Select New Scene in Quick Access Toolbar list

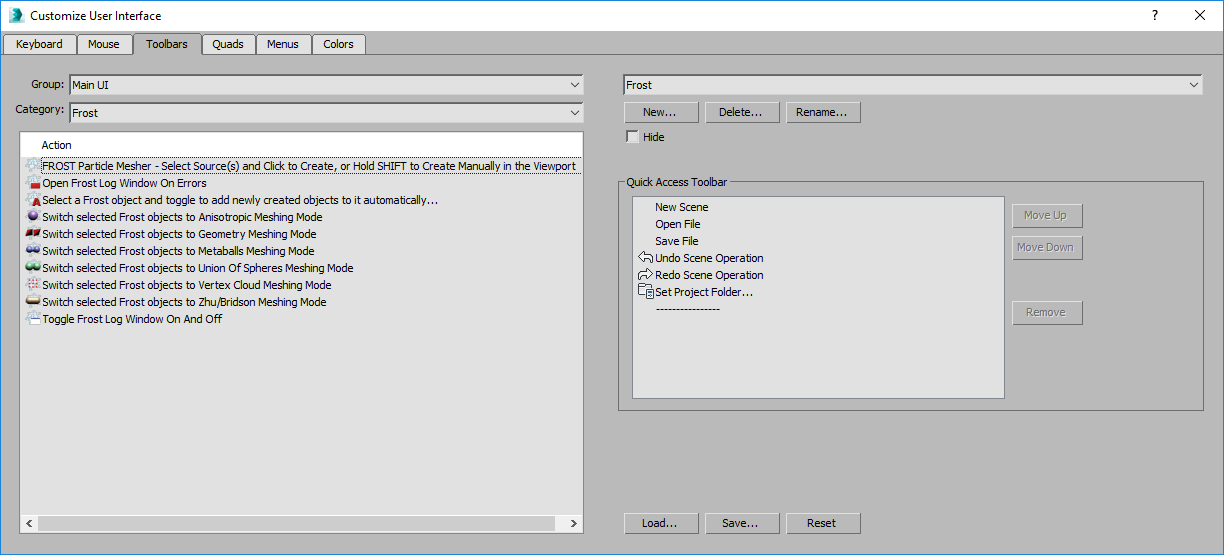pyautogui.click(x=682, y=207)
